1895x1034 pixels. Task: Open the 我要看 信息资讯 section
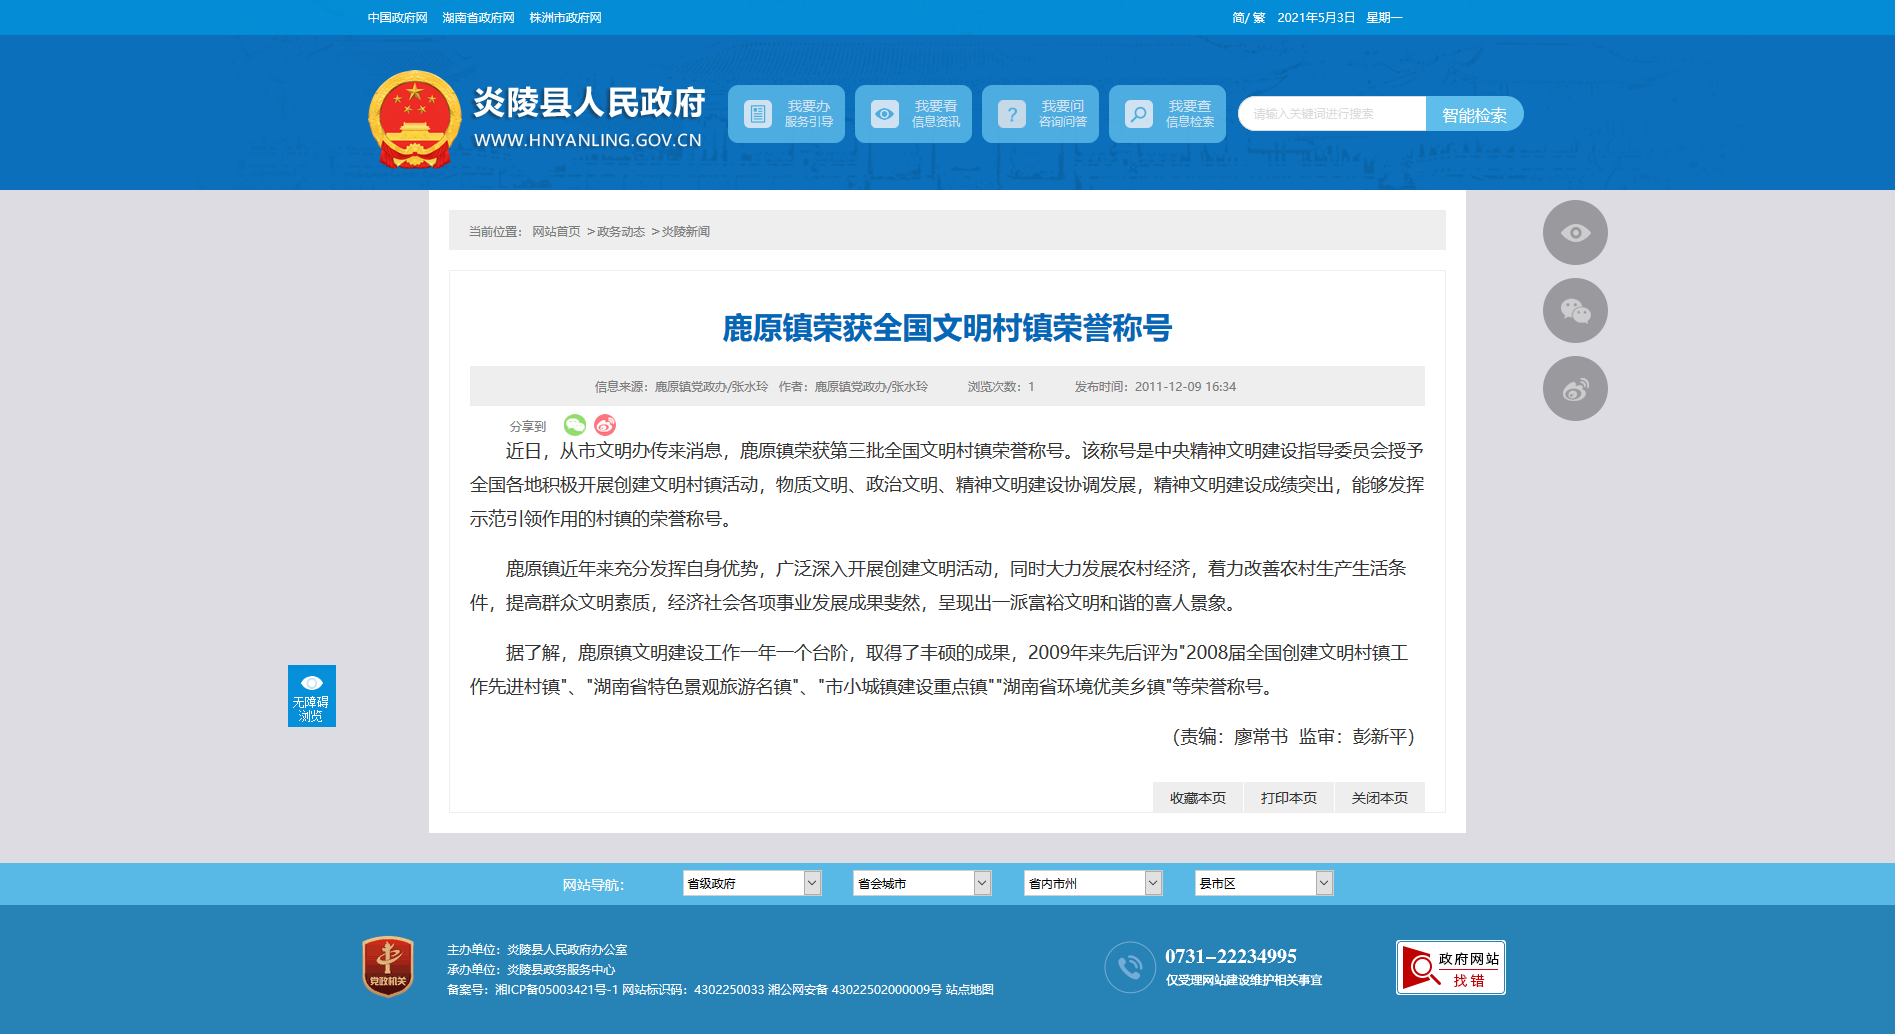coord(913,114)
